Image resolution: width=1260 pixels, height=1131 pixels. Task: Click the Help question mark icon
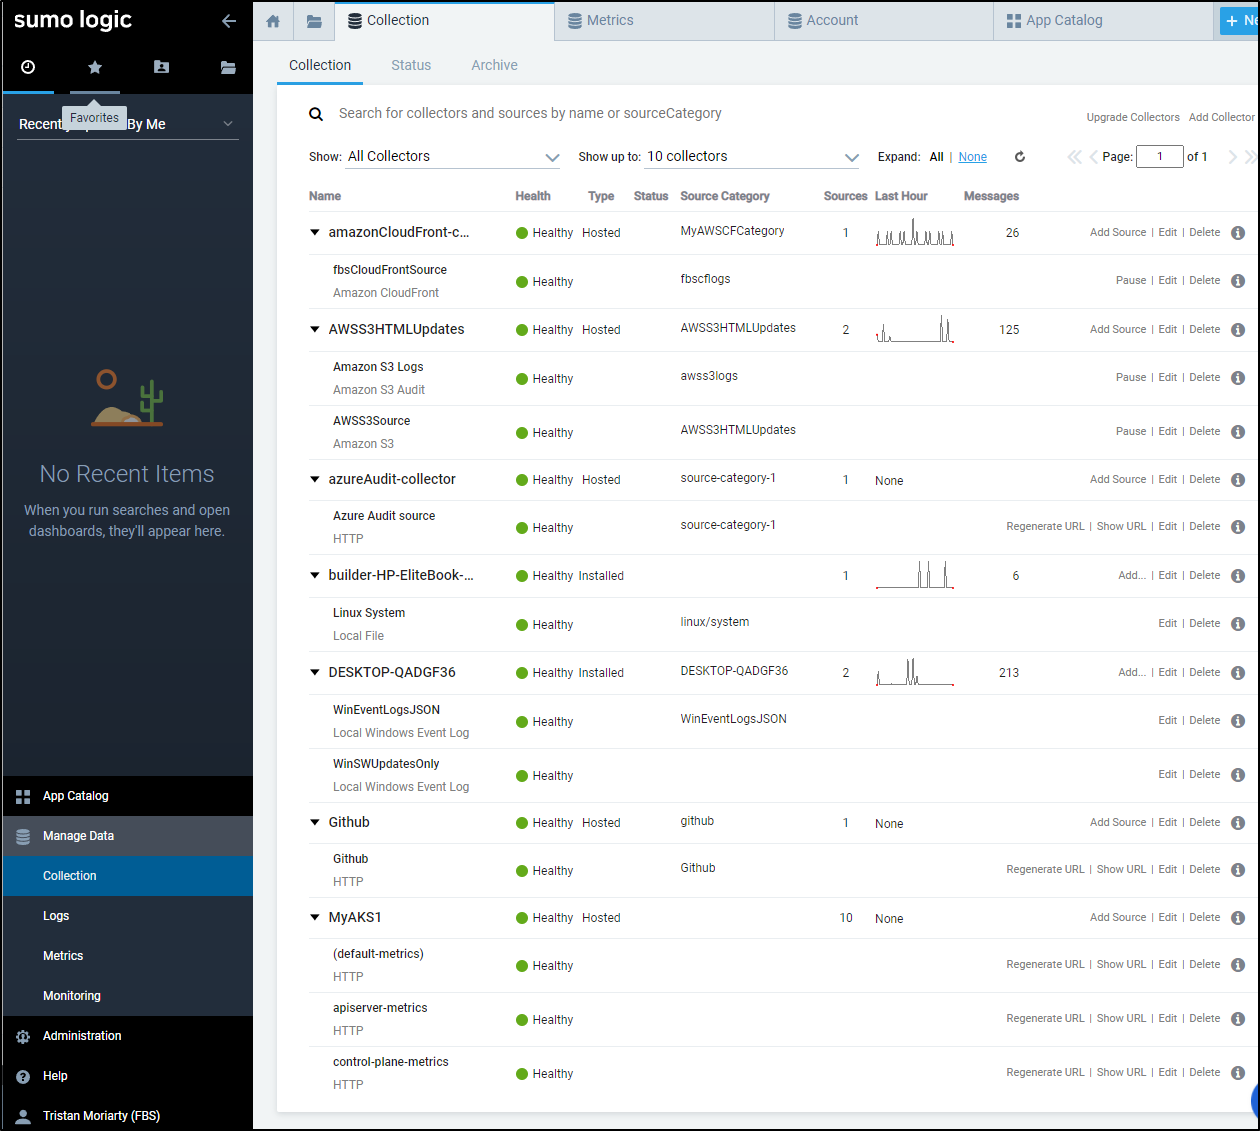point(23,1077)
